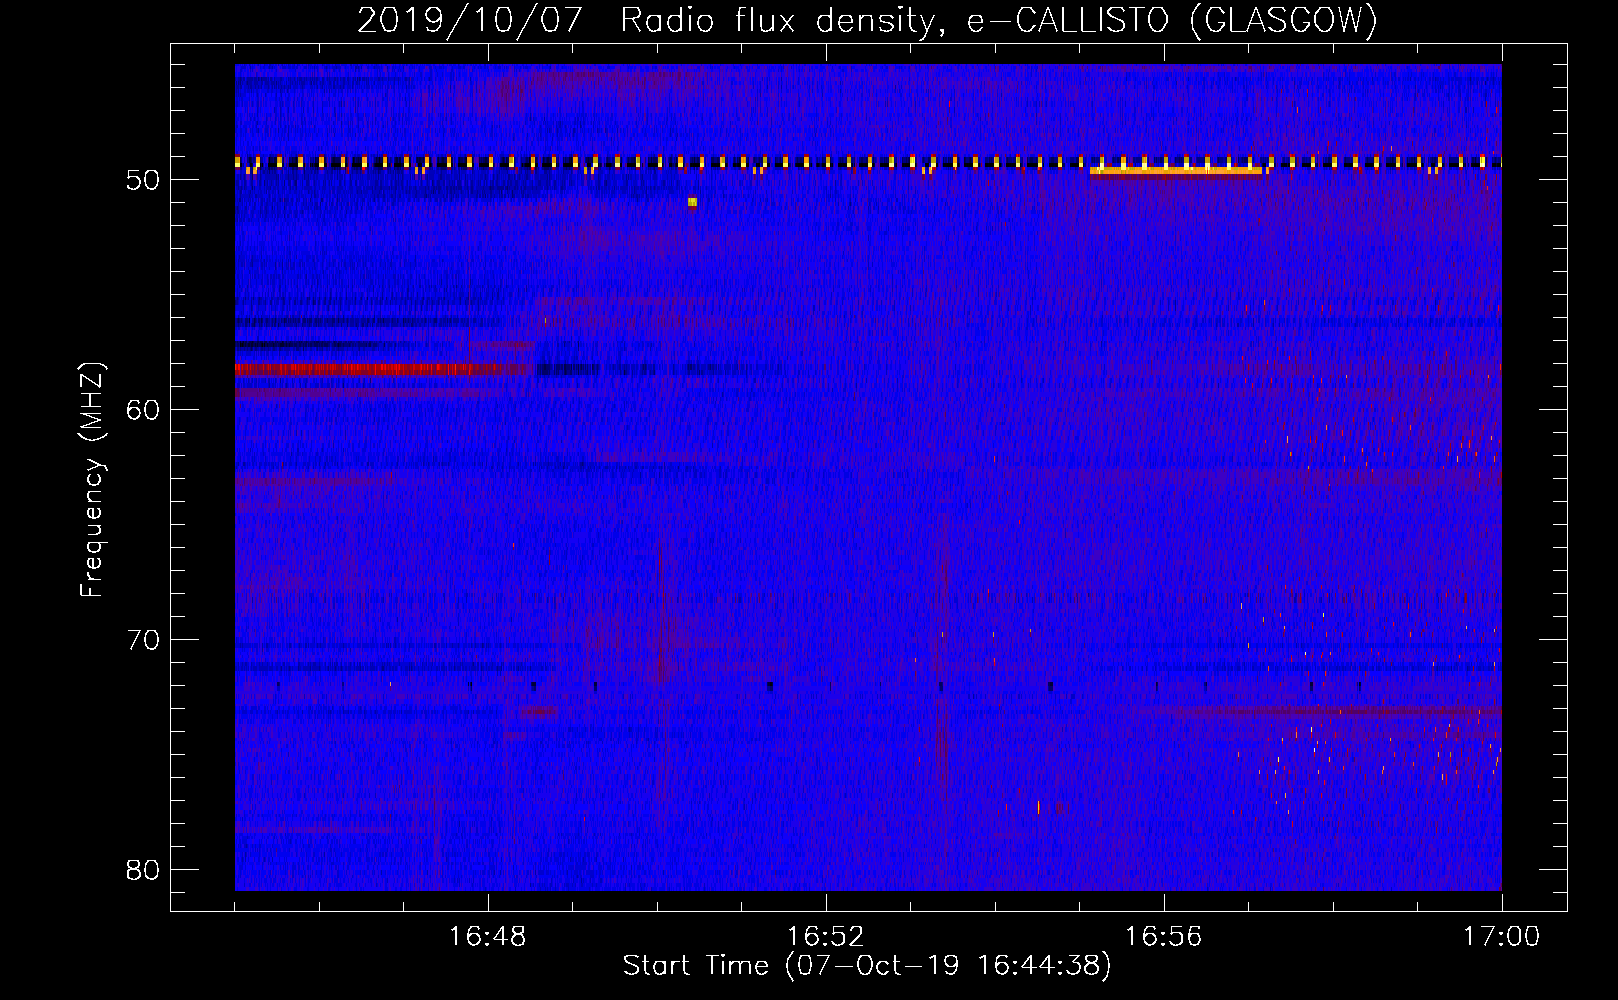
Task: Click the 'Frequency (MHZ)' axis label
Action: pyautogui.click(x=92, y=480)
